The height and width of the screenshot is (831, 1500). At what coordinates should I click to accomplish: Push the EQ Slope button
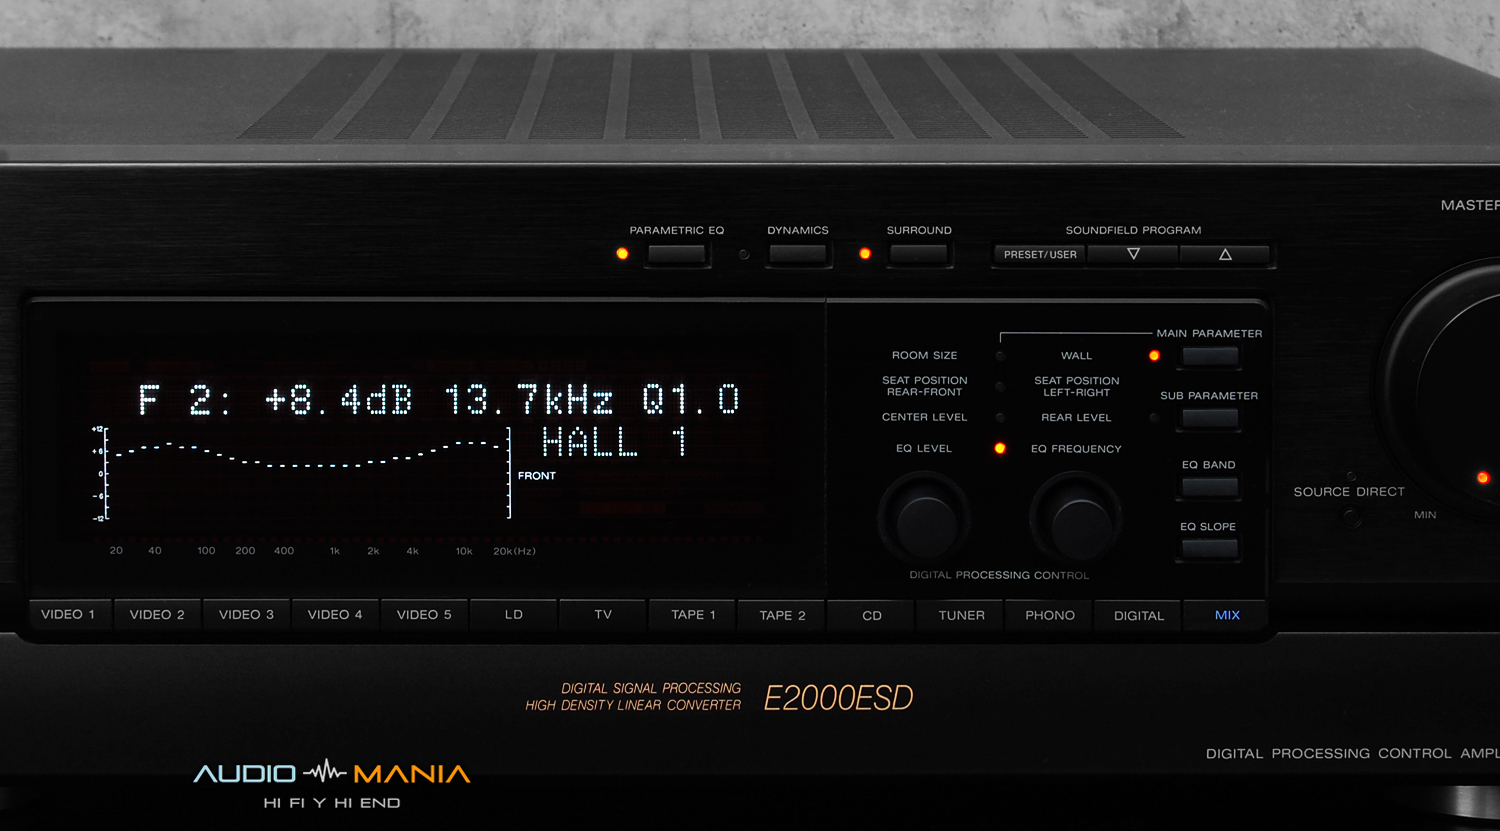[1210, 548]
